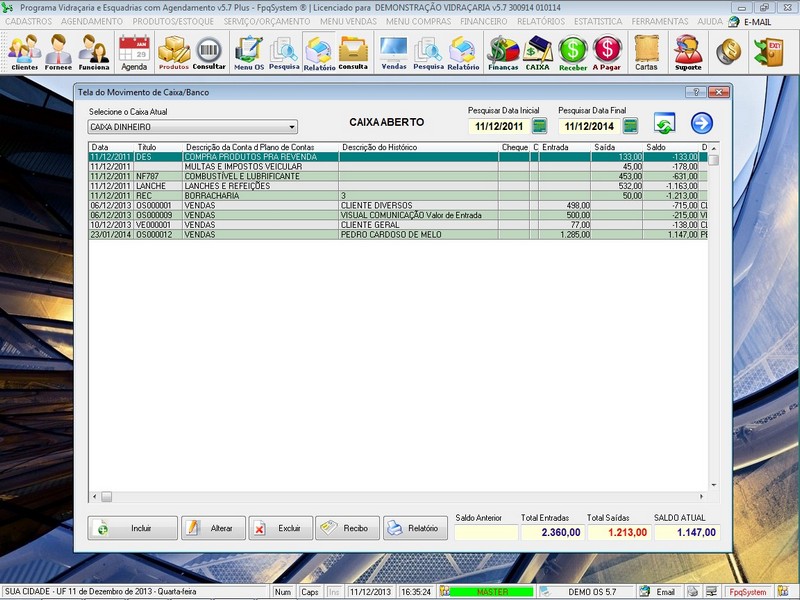The width and height of the screenshot is (800, 600).
Task: Expand the Caixa Atual dropdown
Action: (x=292, y=128)
